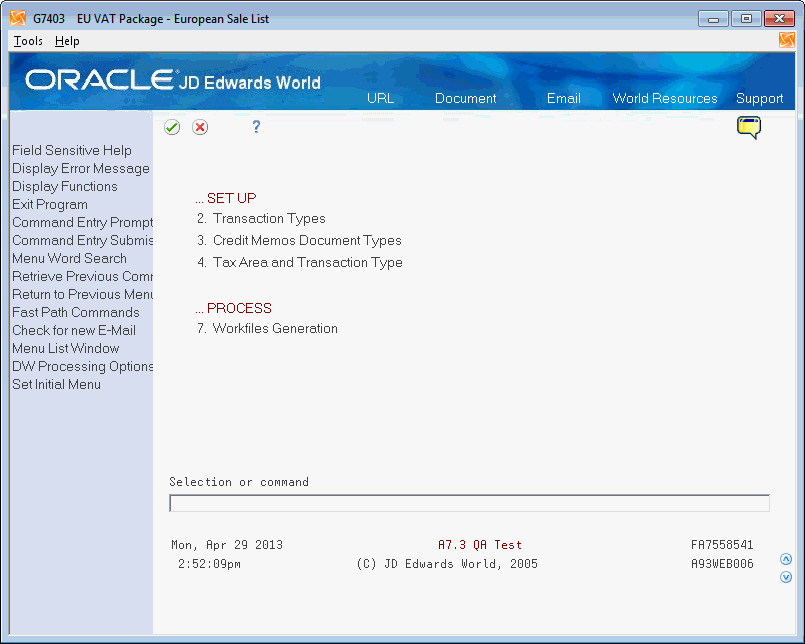The image size is (805, 644).
Task: Click the FA7558541 identifier text
Action: (722, 545)
